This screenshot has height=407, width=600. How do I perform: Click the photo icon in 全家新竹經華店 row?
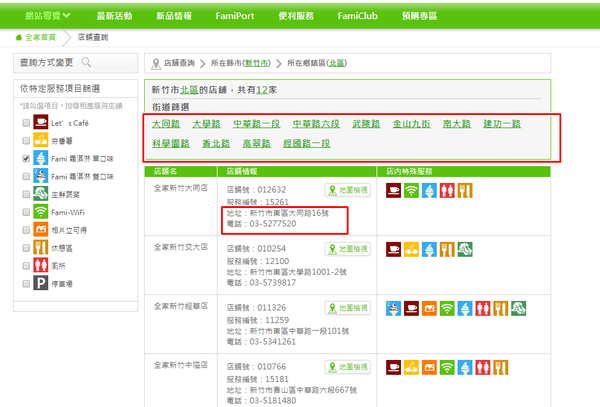(429, 308)
